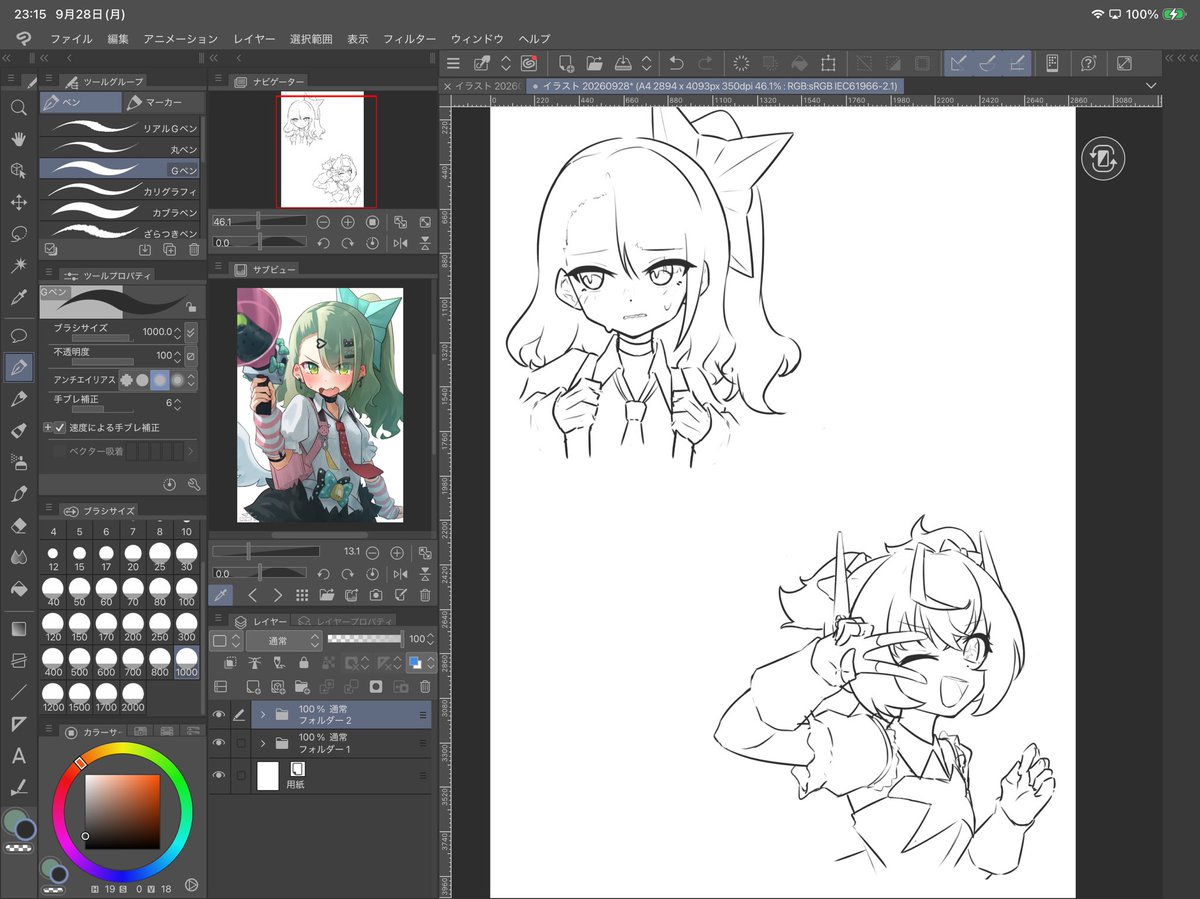Pick the Auto Select magic wand tool

[x=18, y=265]
